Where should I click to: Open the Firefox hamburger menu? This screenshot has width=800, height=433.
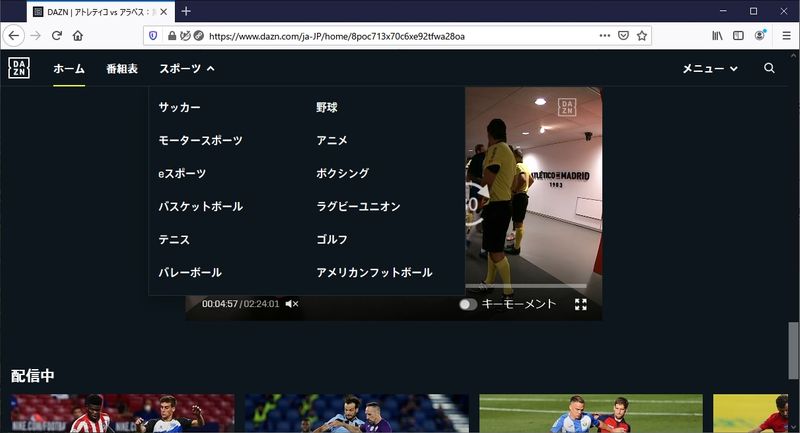click(x=786, y=35)
